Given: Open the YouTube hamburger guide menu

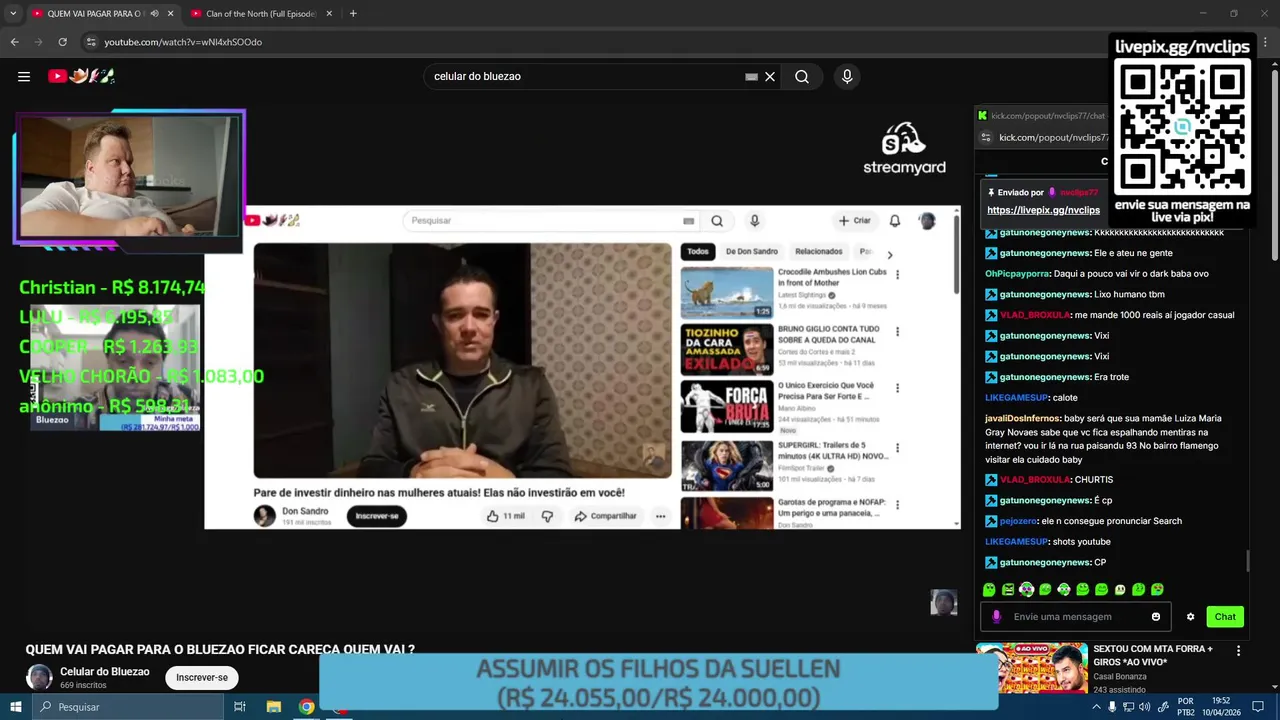Looking at the screenshot, I should [x=24, y=76].
